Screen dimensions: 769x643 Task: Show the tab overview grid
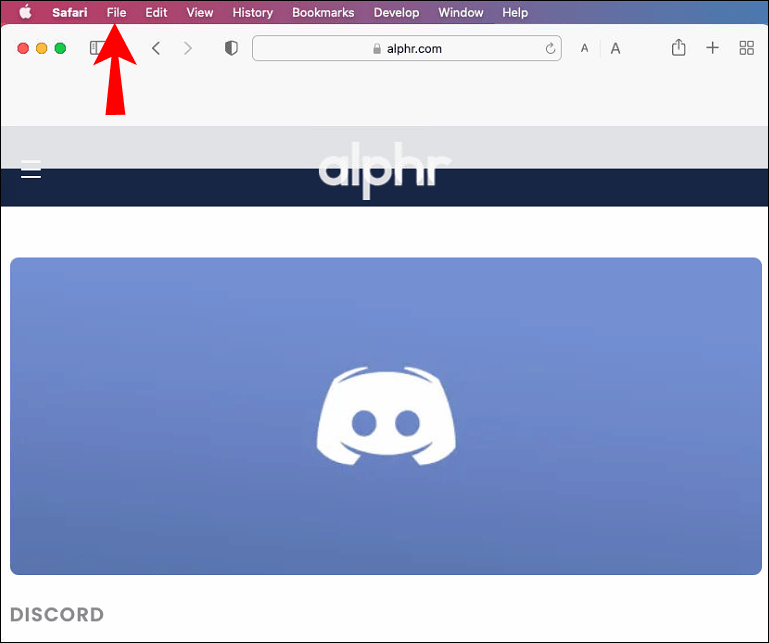coord(746,48)
